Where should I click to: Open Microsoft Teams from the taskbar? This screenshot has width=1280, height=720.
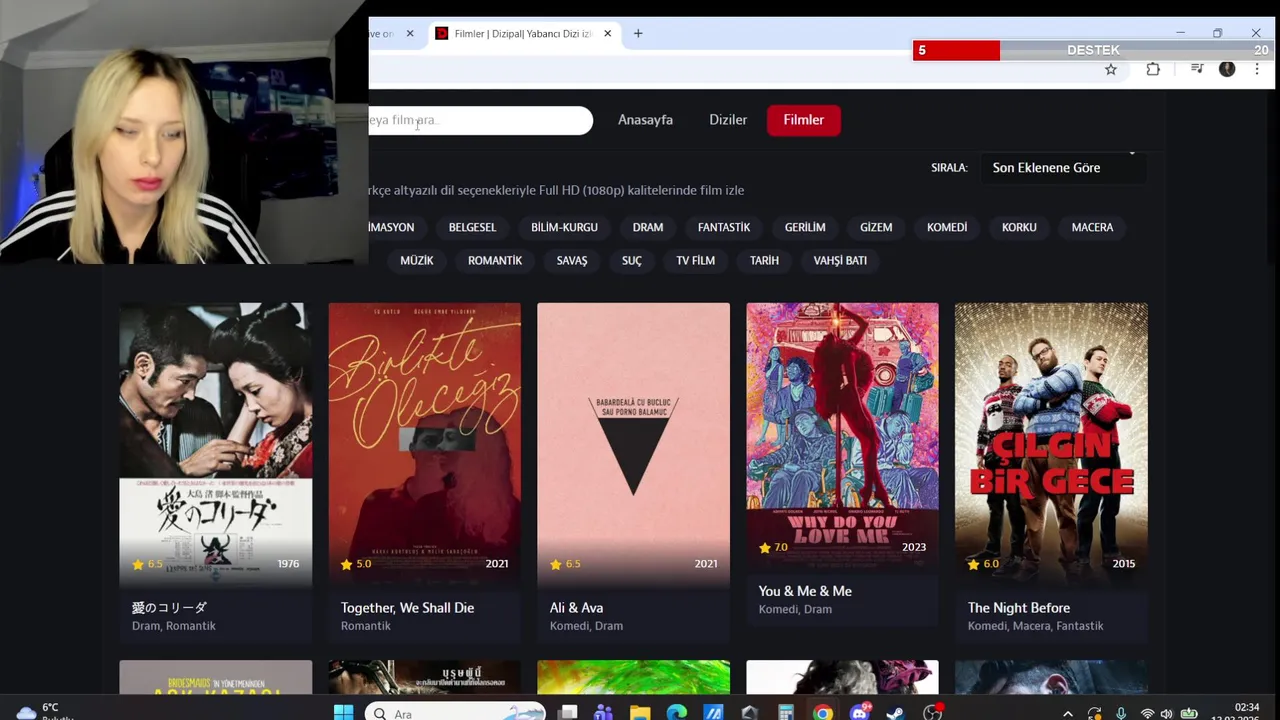[603, 713]
